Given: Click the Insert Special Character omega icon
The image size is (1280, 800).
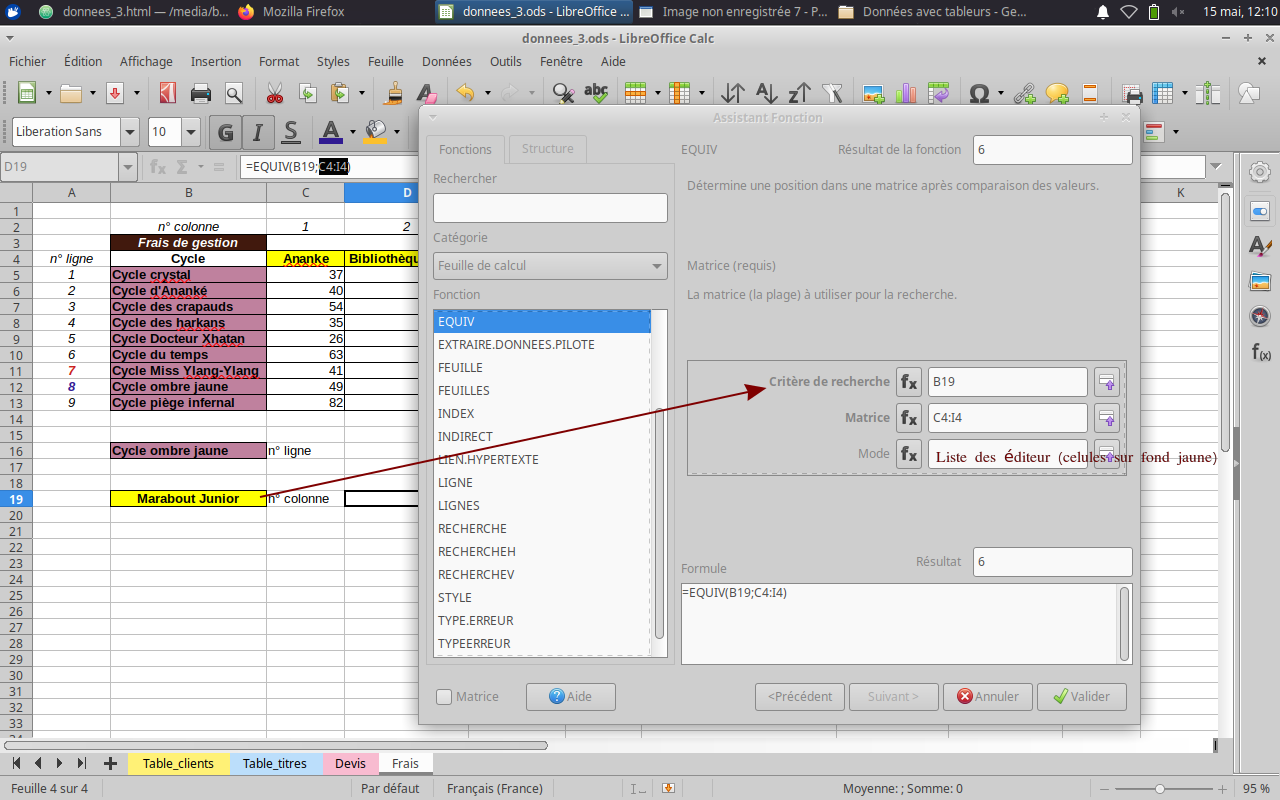Looking at the screenshot, I should click(979, 94).
